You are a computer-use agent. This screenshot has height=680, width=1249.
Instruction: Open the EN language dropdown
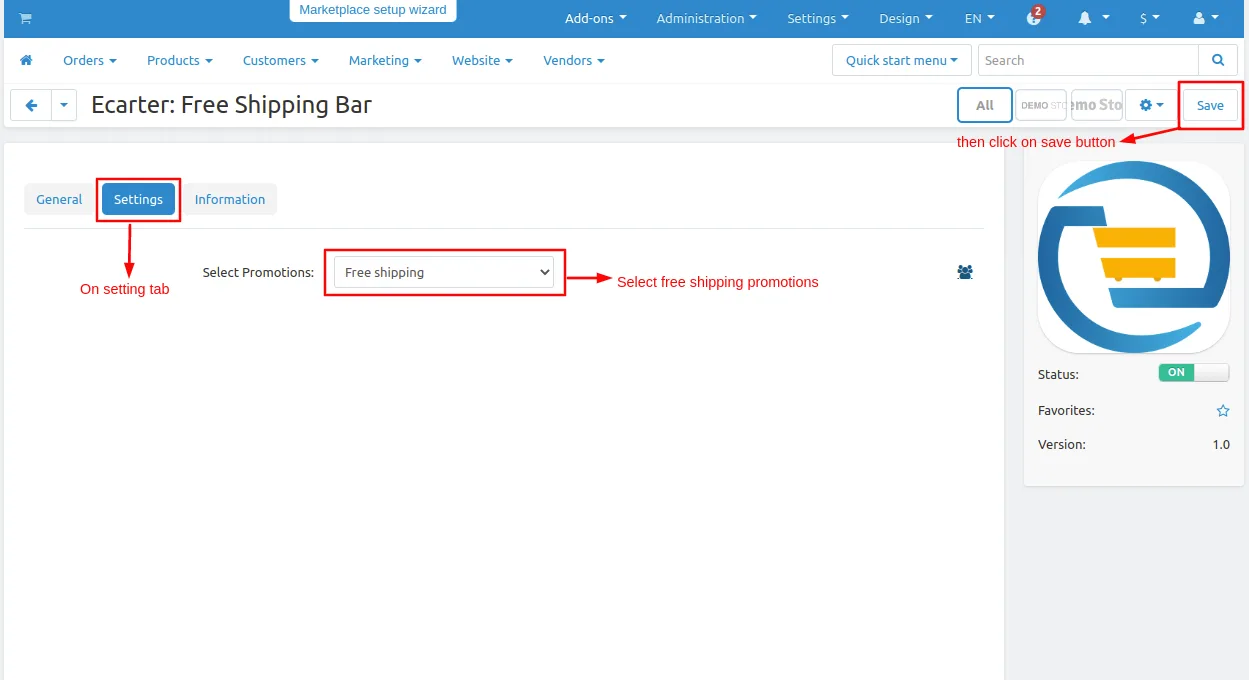979,18
